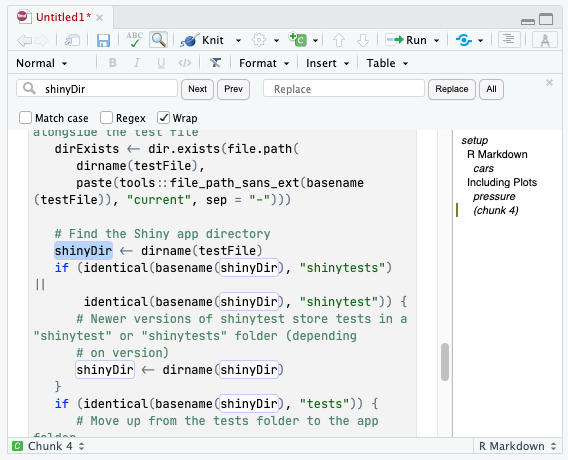568x460 pixels.
Task: Open the Table menu
Action: (387, 63)
